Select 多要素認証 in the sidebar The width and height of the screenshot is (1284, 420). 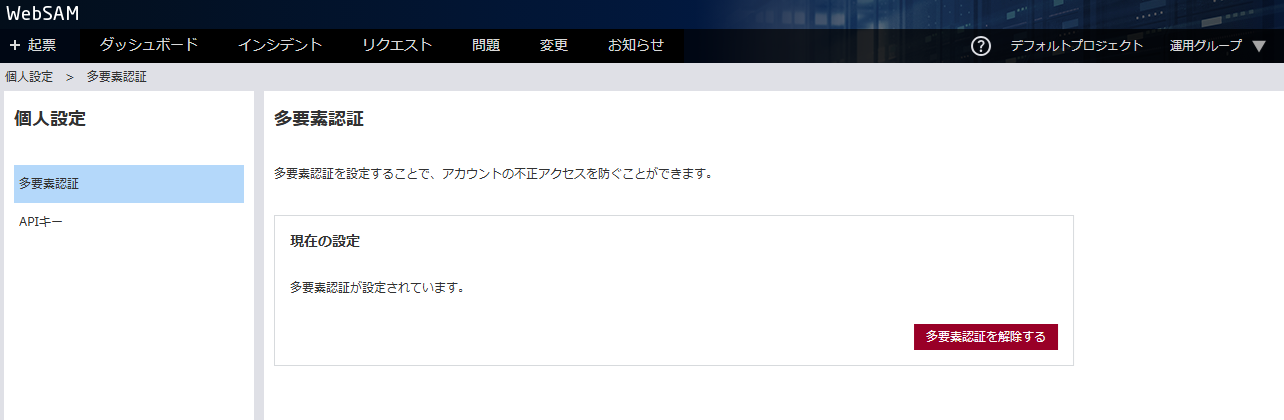(x=129, y=184)
